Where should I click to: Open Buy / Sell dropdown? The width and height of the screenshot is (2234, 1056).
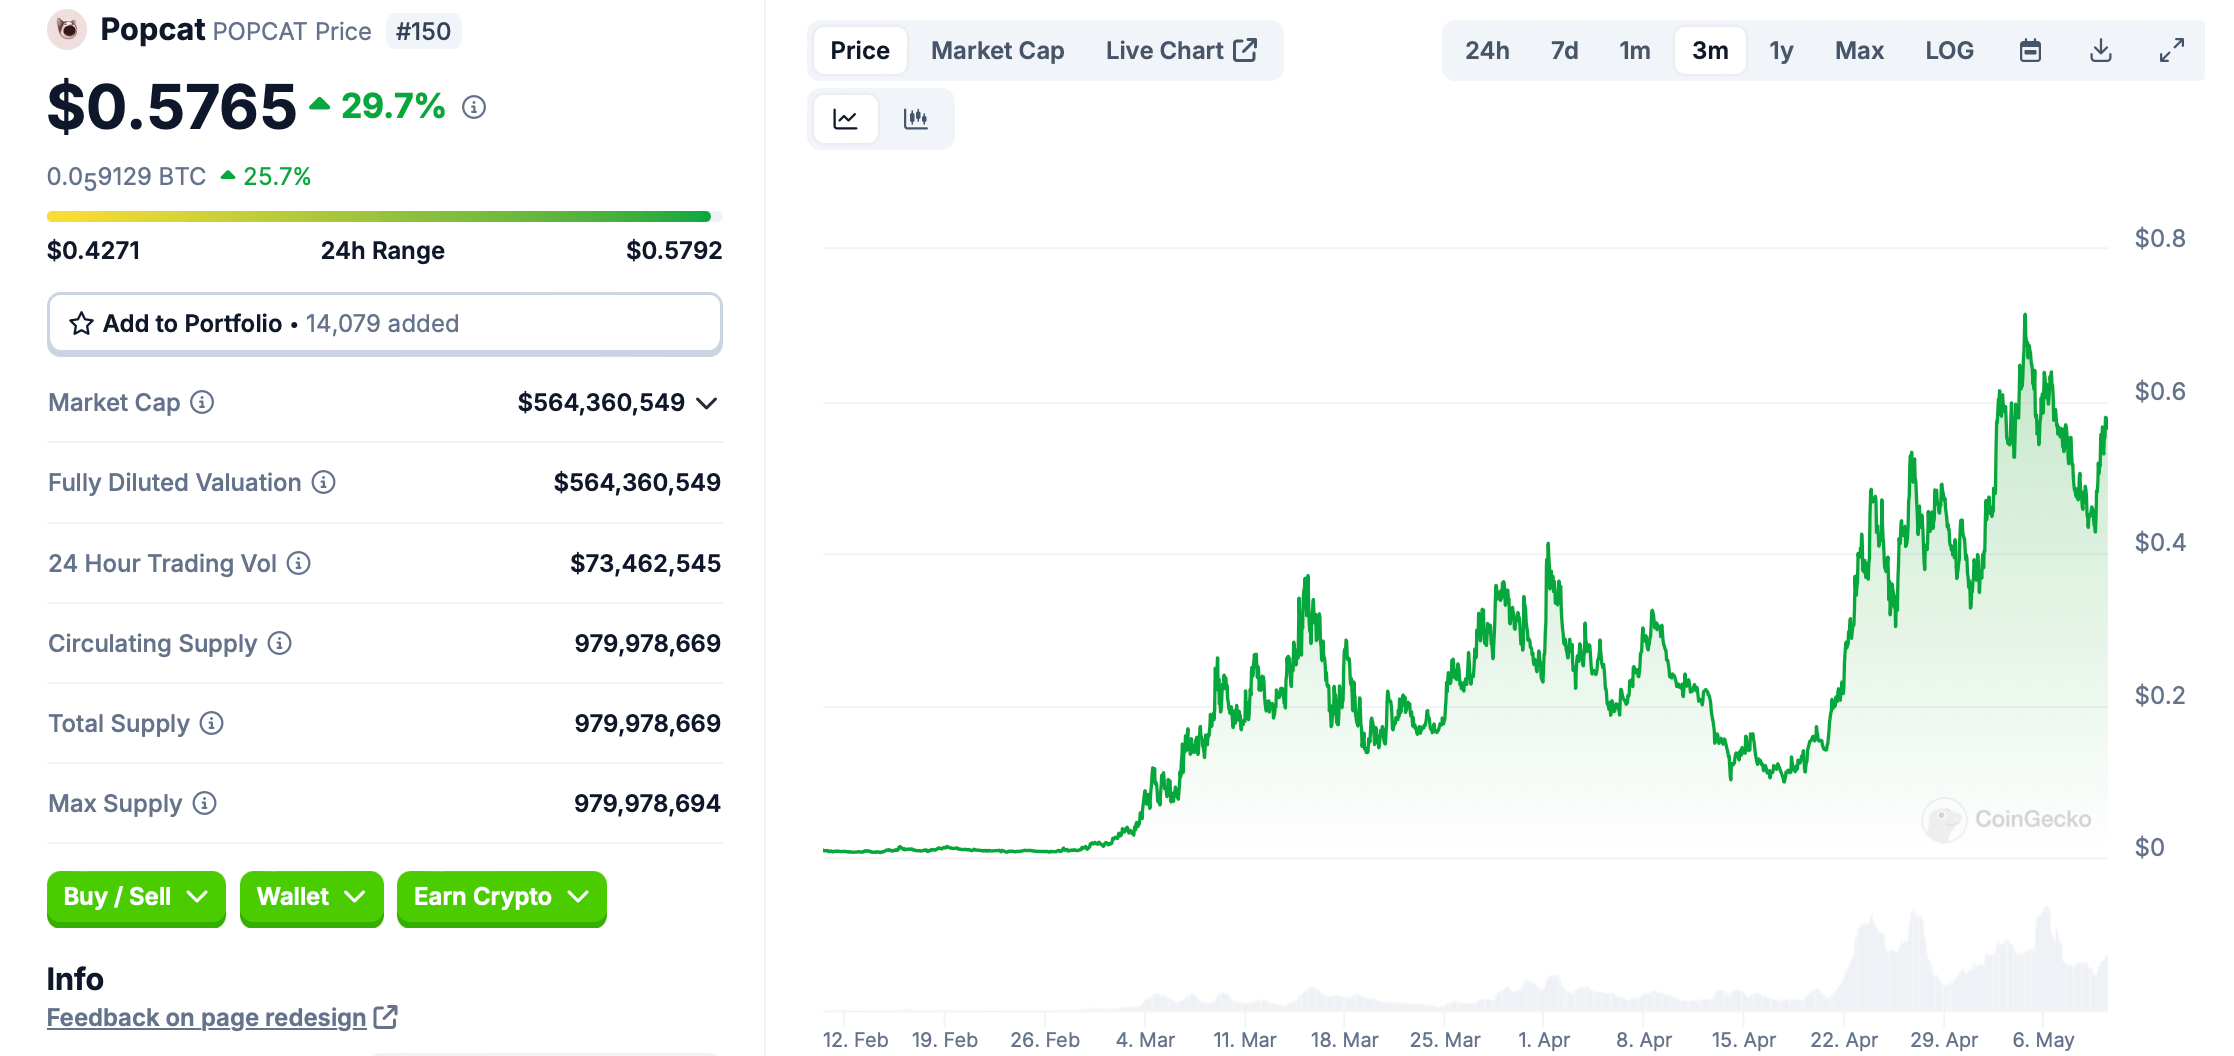[x=136, y=897]
